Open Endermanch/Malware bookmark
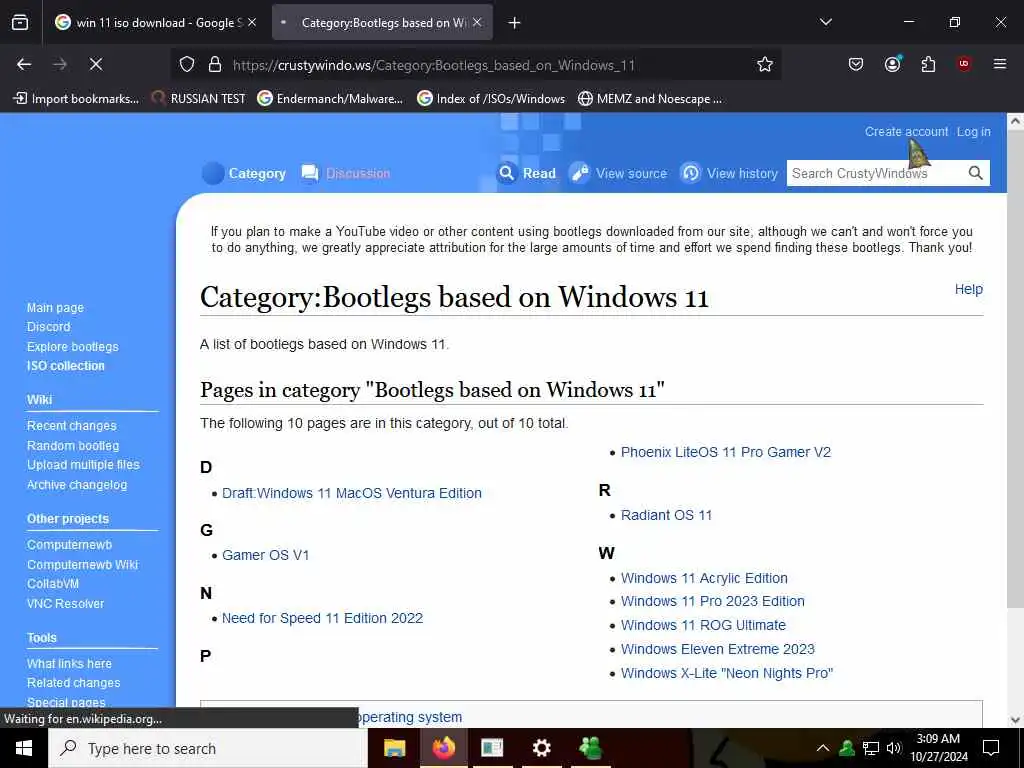 tap(330, 99)
